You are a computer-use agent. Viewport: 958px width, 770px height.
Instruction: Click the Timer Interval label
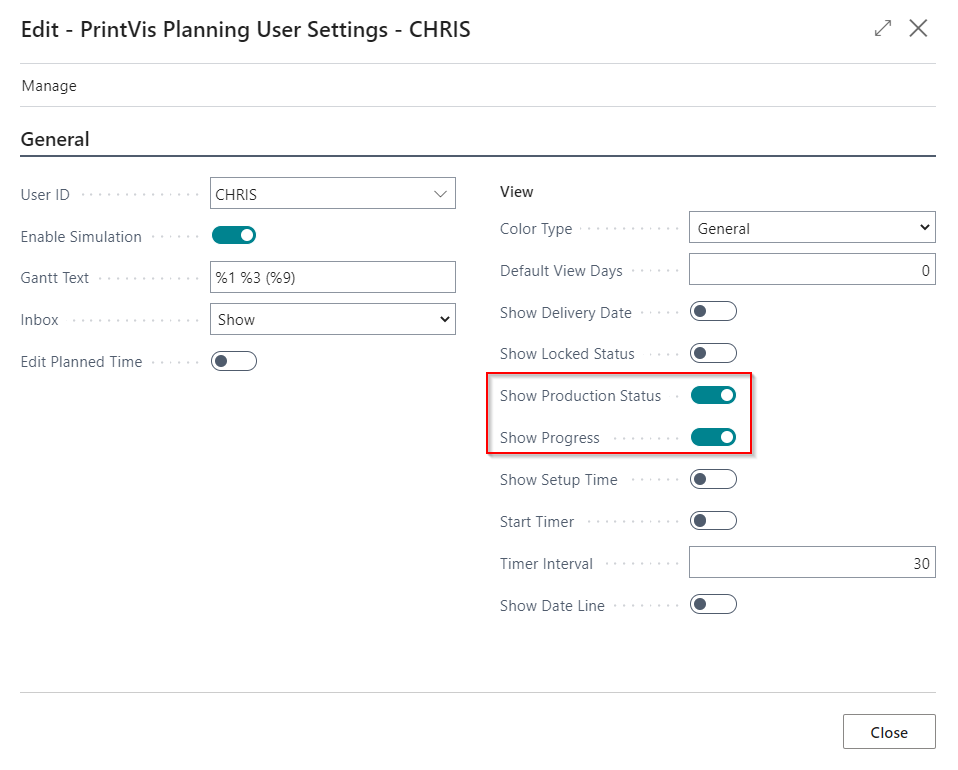coord(546,563)
